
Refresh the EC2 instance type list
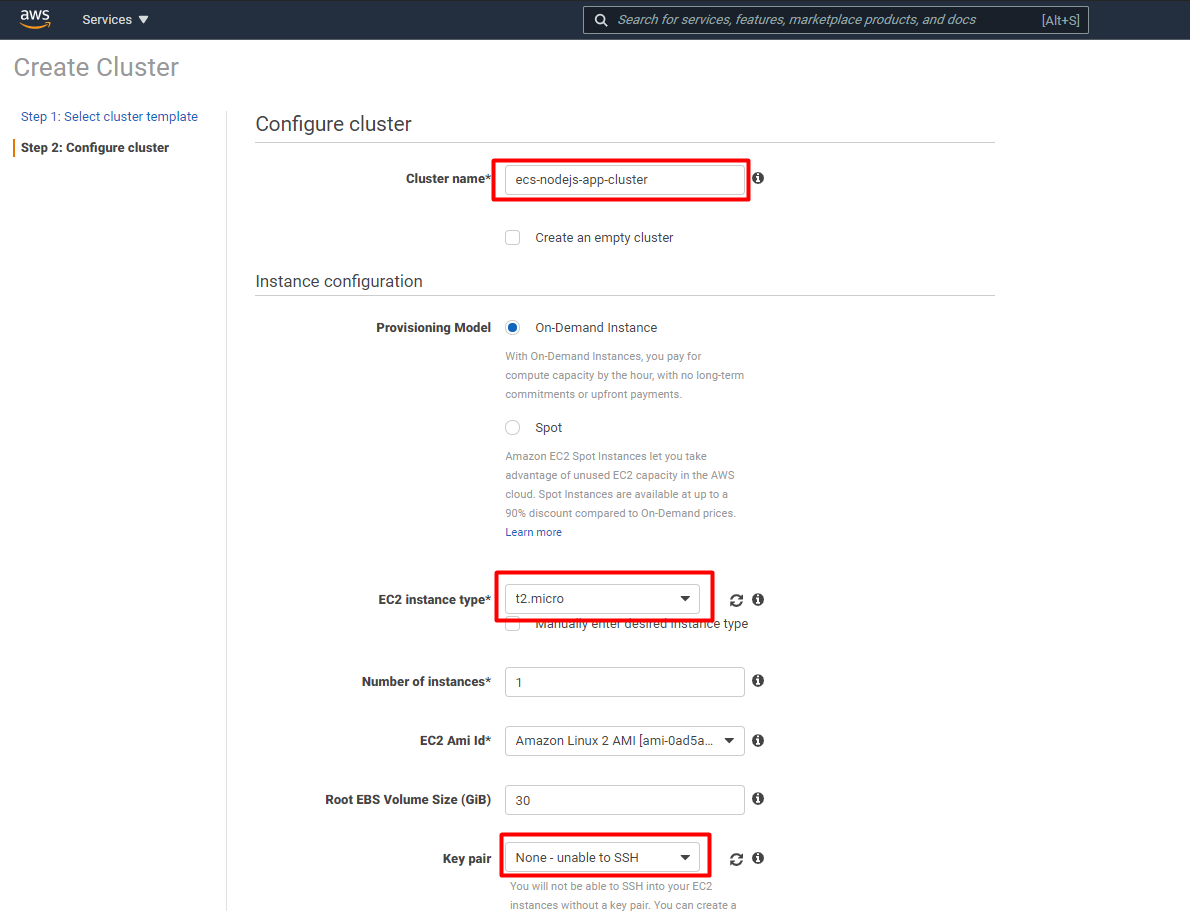[x=736, y=599]
